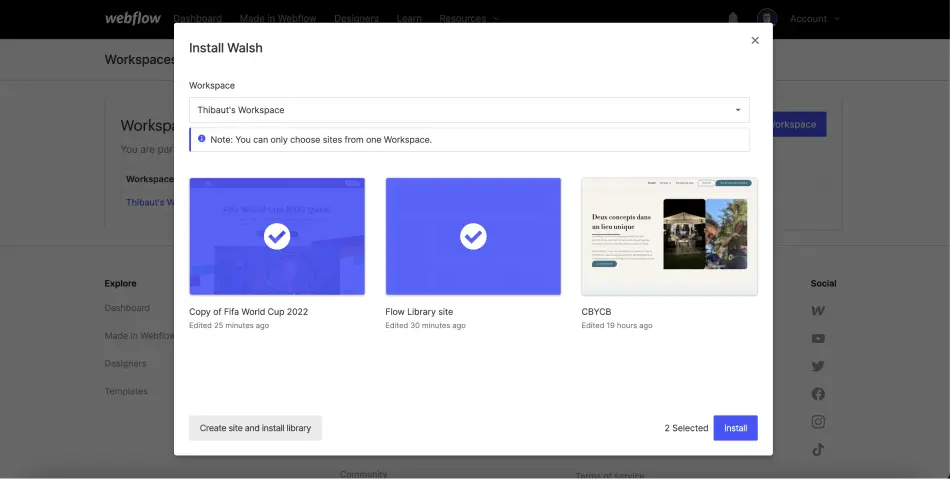The height and width of the screenshot is (479, 950).
Task: Open the Thibaut's Workspace dropdown
Action: 469,110
